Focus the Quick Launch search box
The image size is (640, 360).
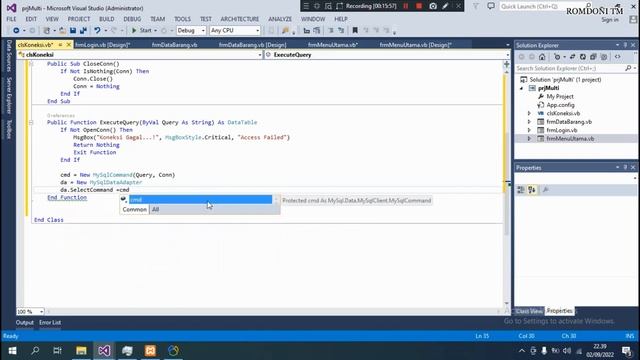click(543, 7)
